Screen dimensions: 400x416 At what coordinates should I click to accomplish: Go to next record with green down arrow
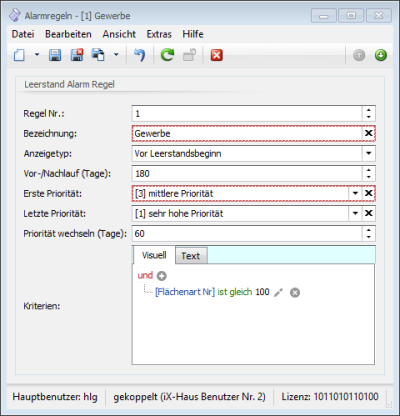click(381, 55)
